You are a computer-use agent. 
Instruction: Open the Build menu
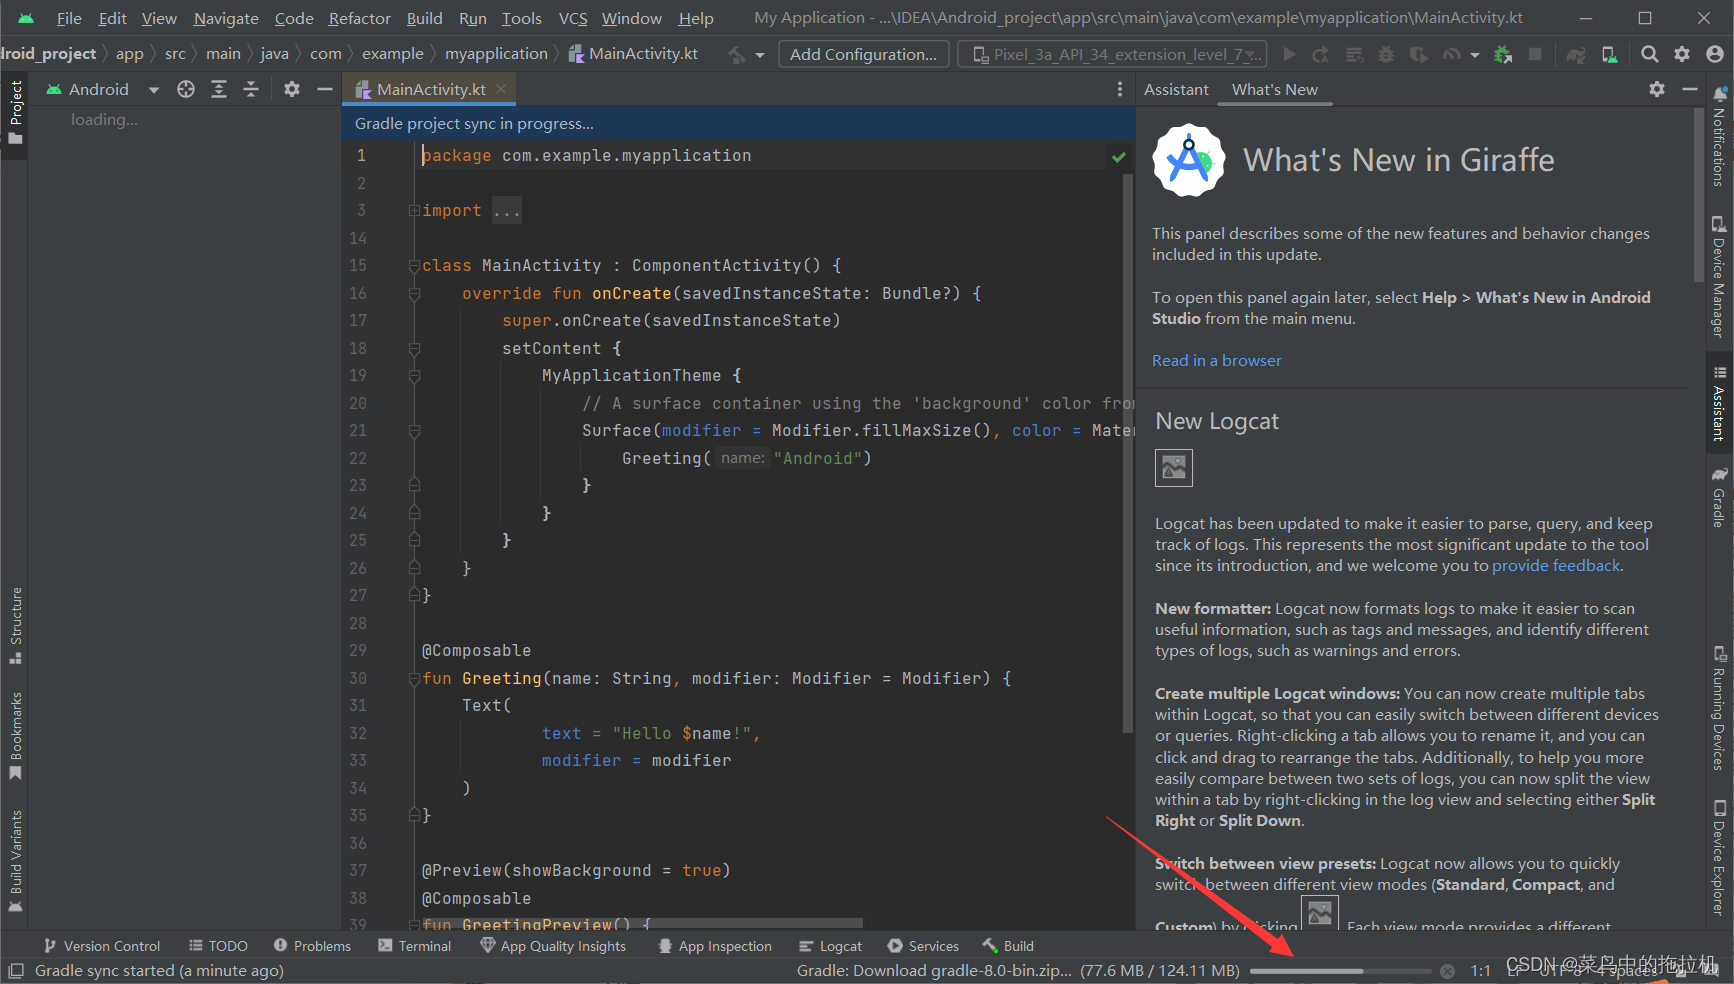[x=424, y=18]
